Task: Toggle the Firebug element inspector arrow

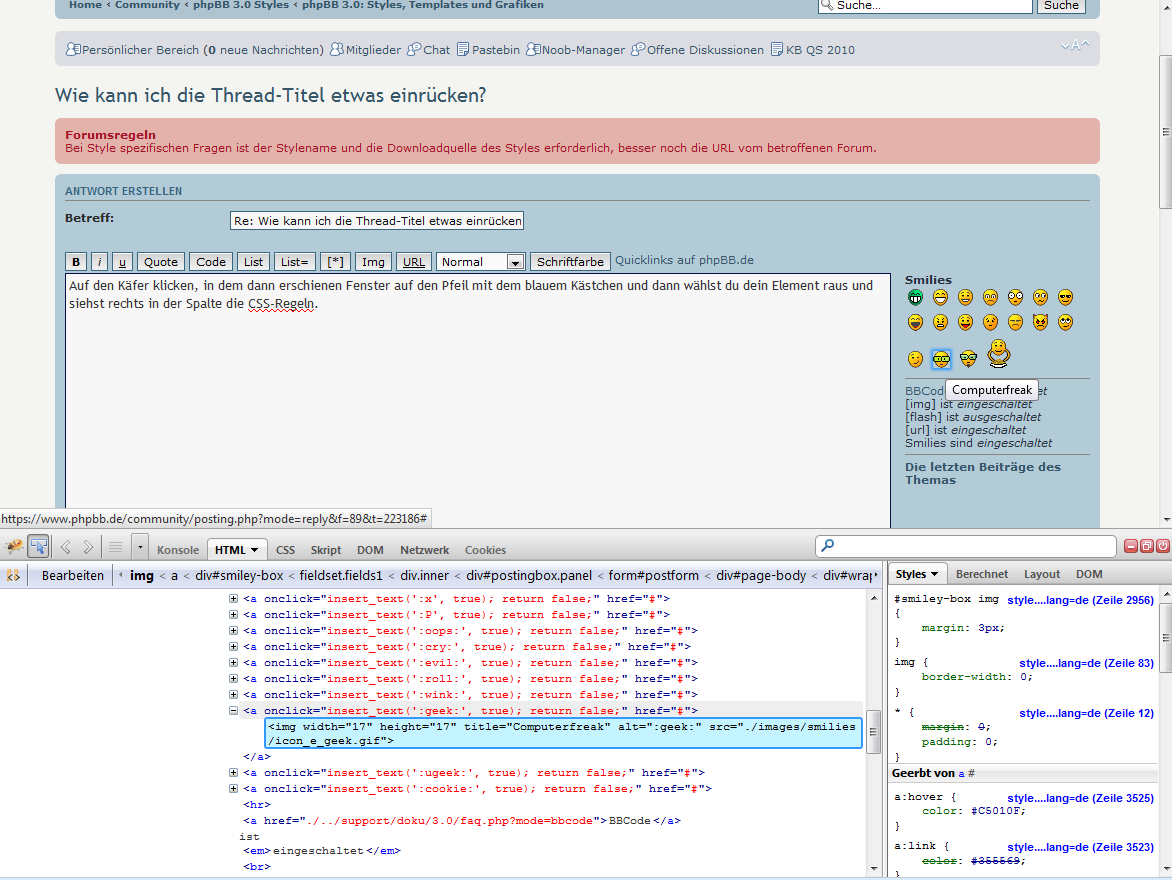Action: pyautogui.click(x=38, y=546)
